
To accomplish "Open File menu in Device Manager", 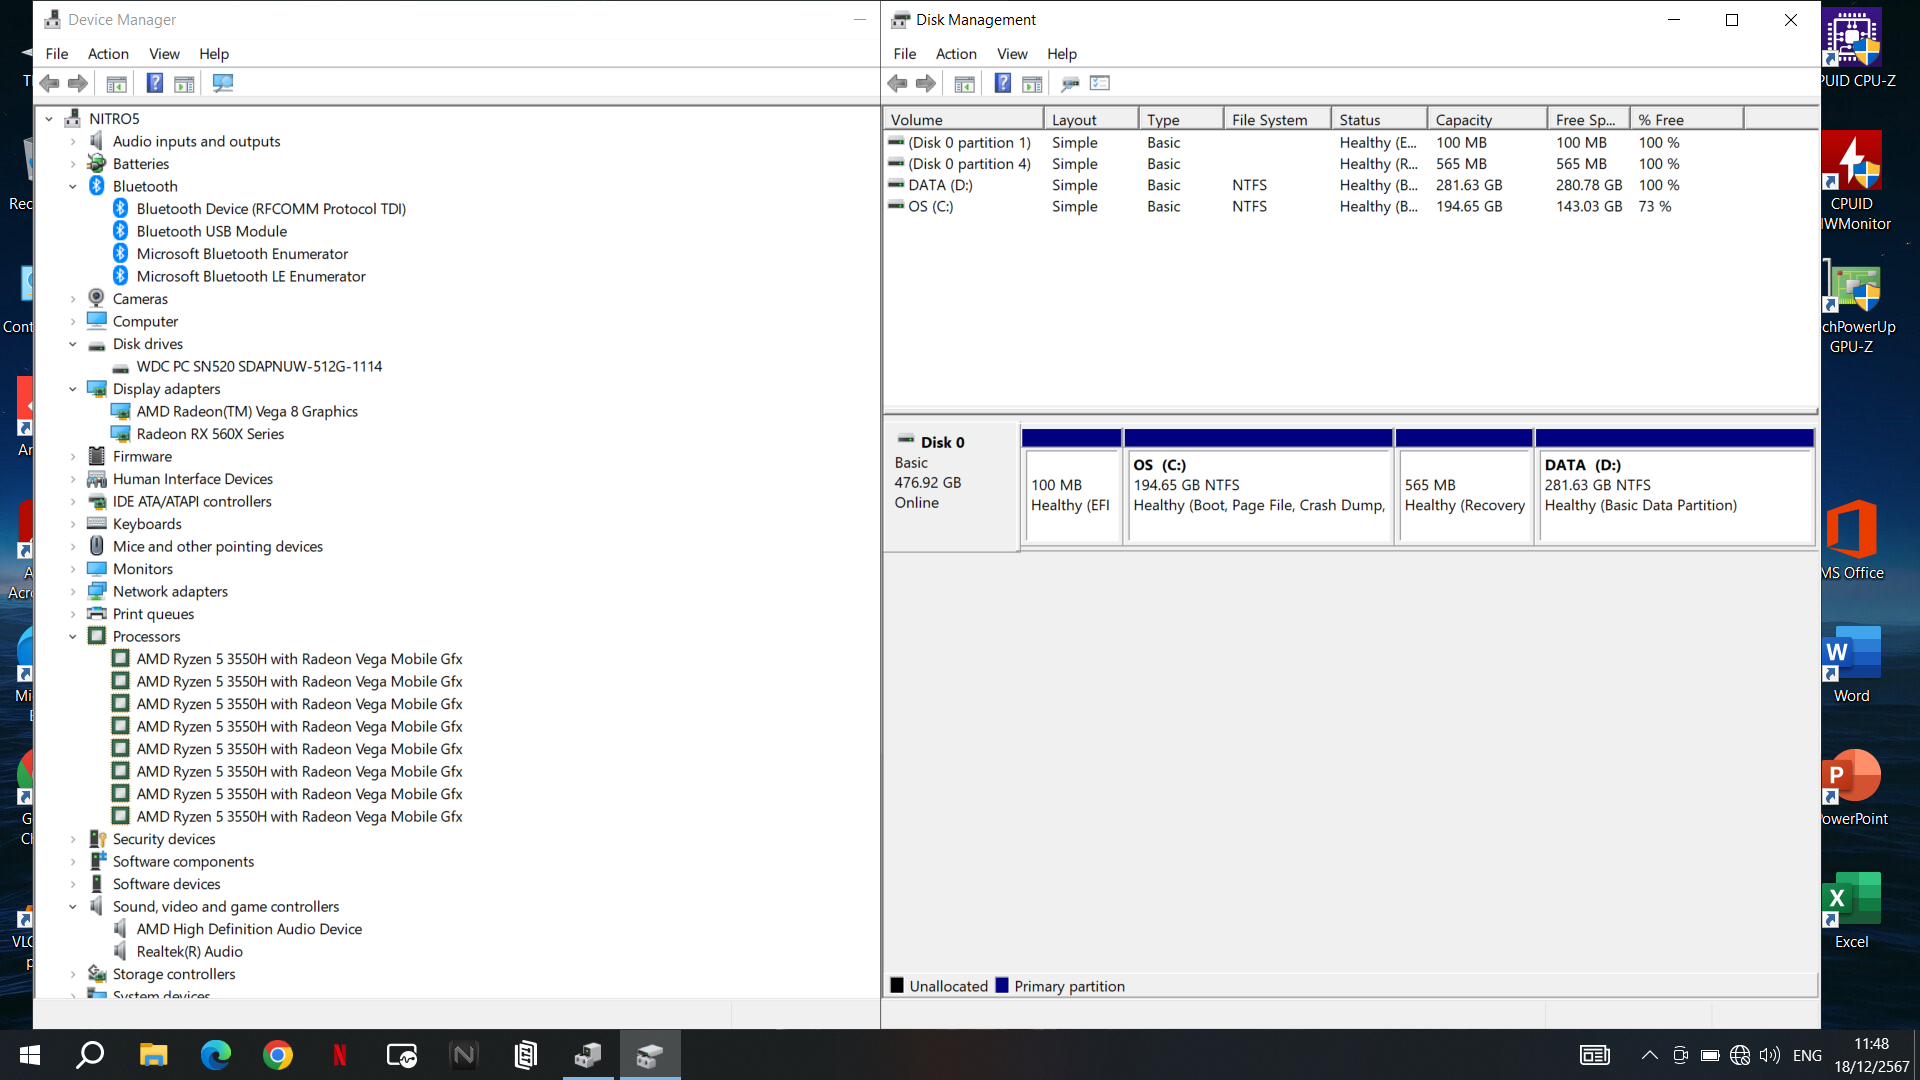I will coord(57,54).
